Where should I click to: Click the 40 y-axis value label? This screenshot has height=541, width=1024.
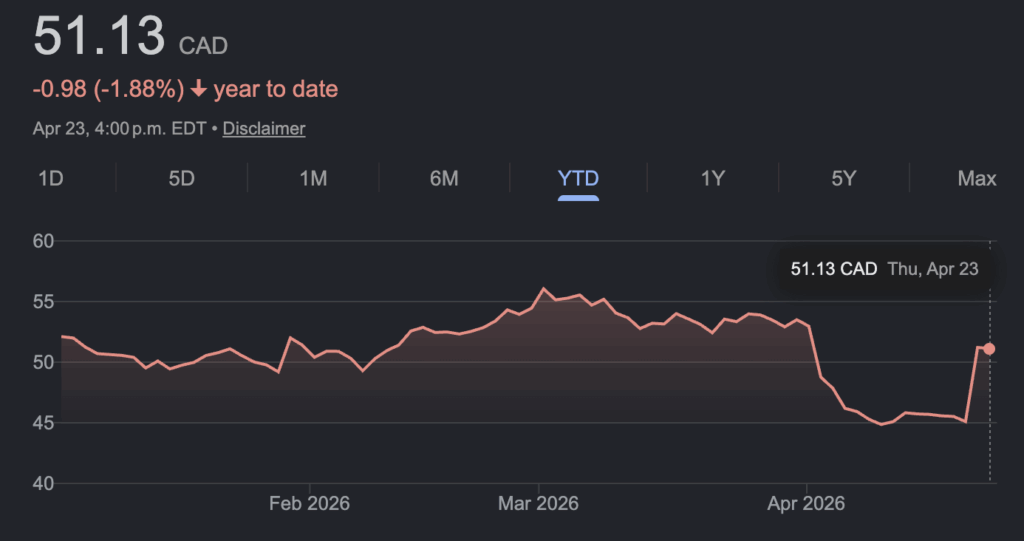pyautogui.click(x=42, y=484)
